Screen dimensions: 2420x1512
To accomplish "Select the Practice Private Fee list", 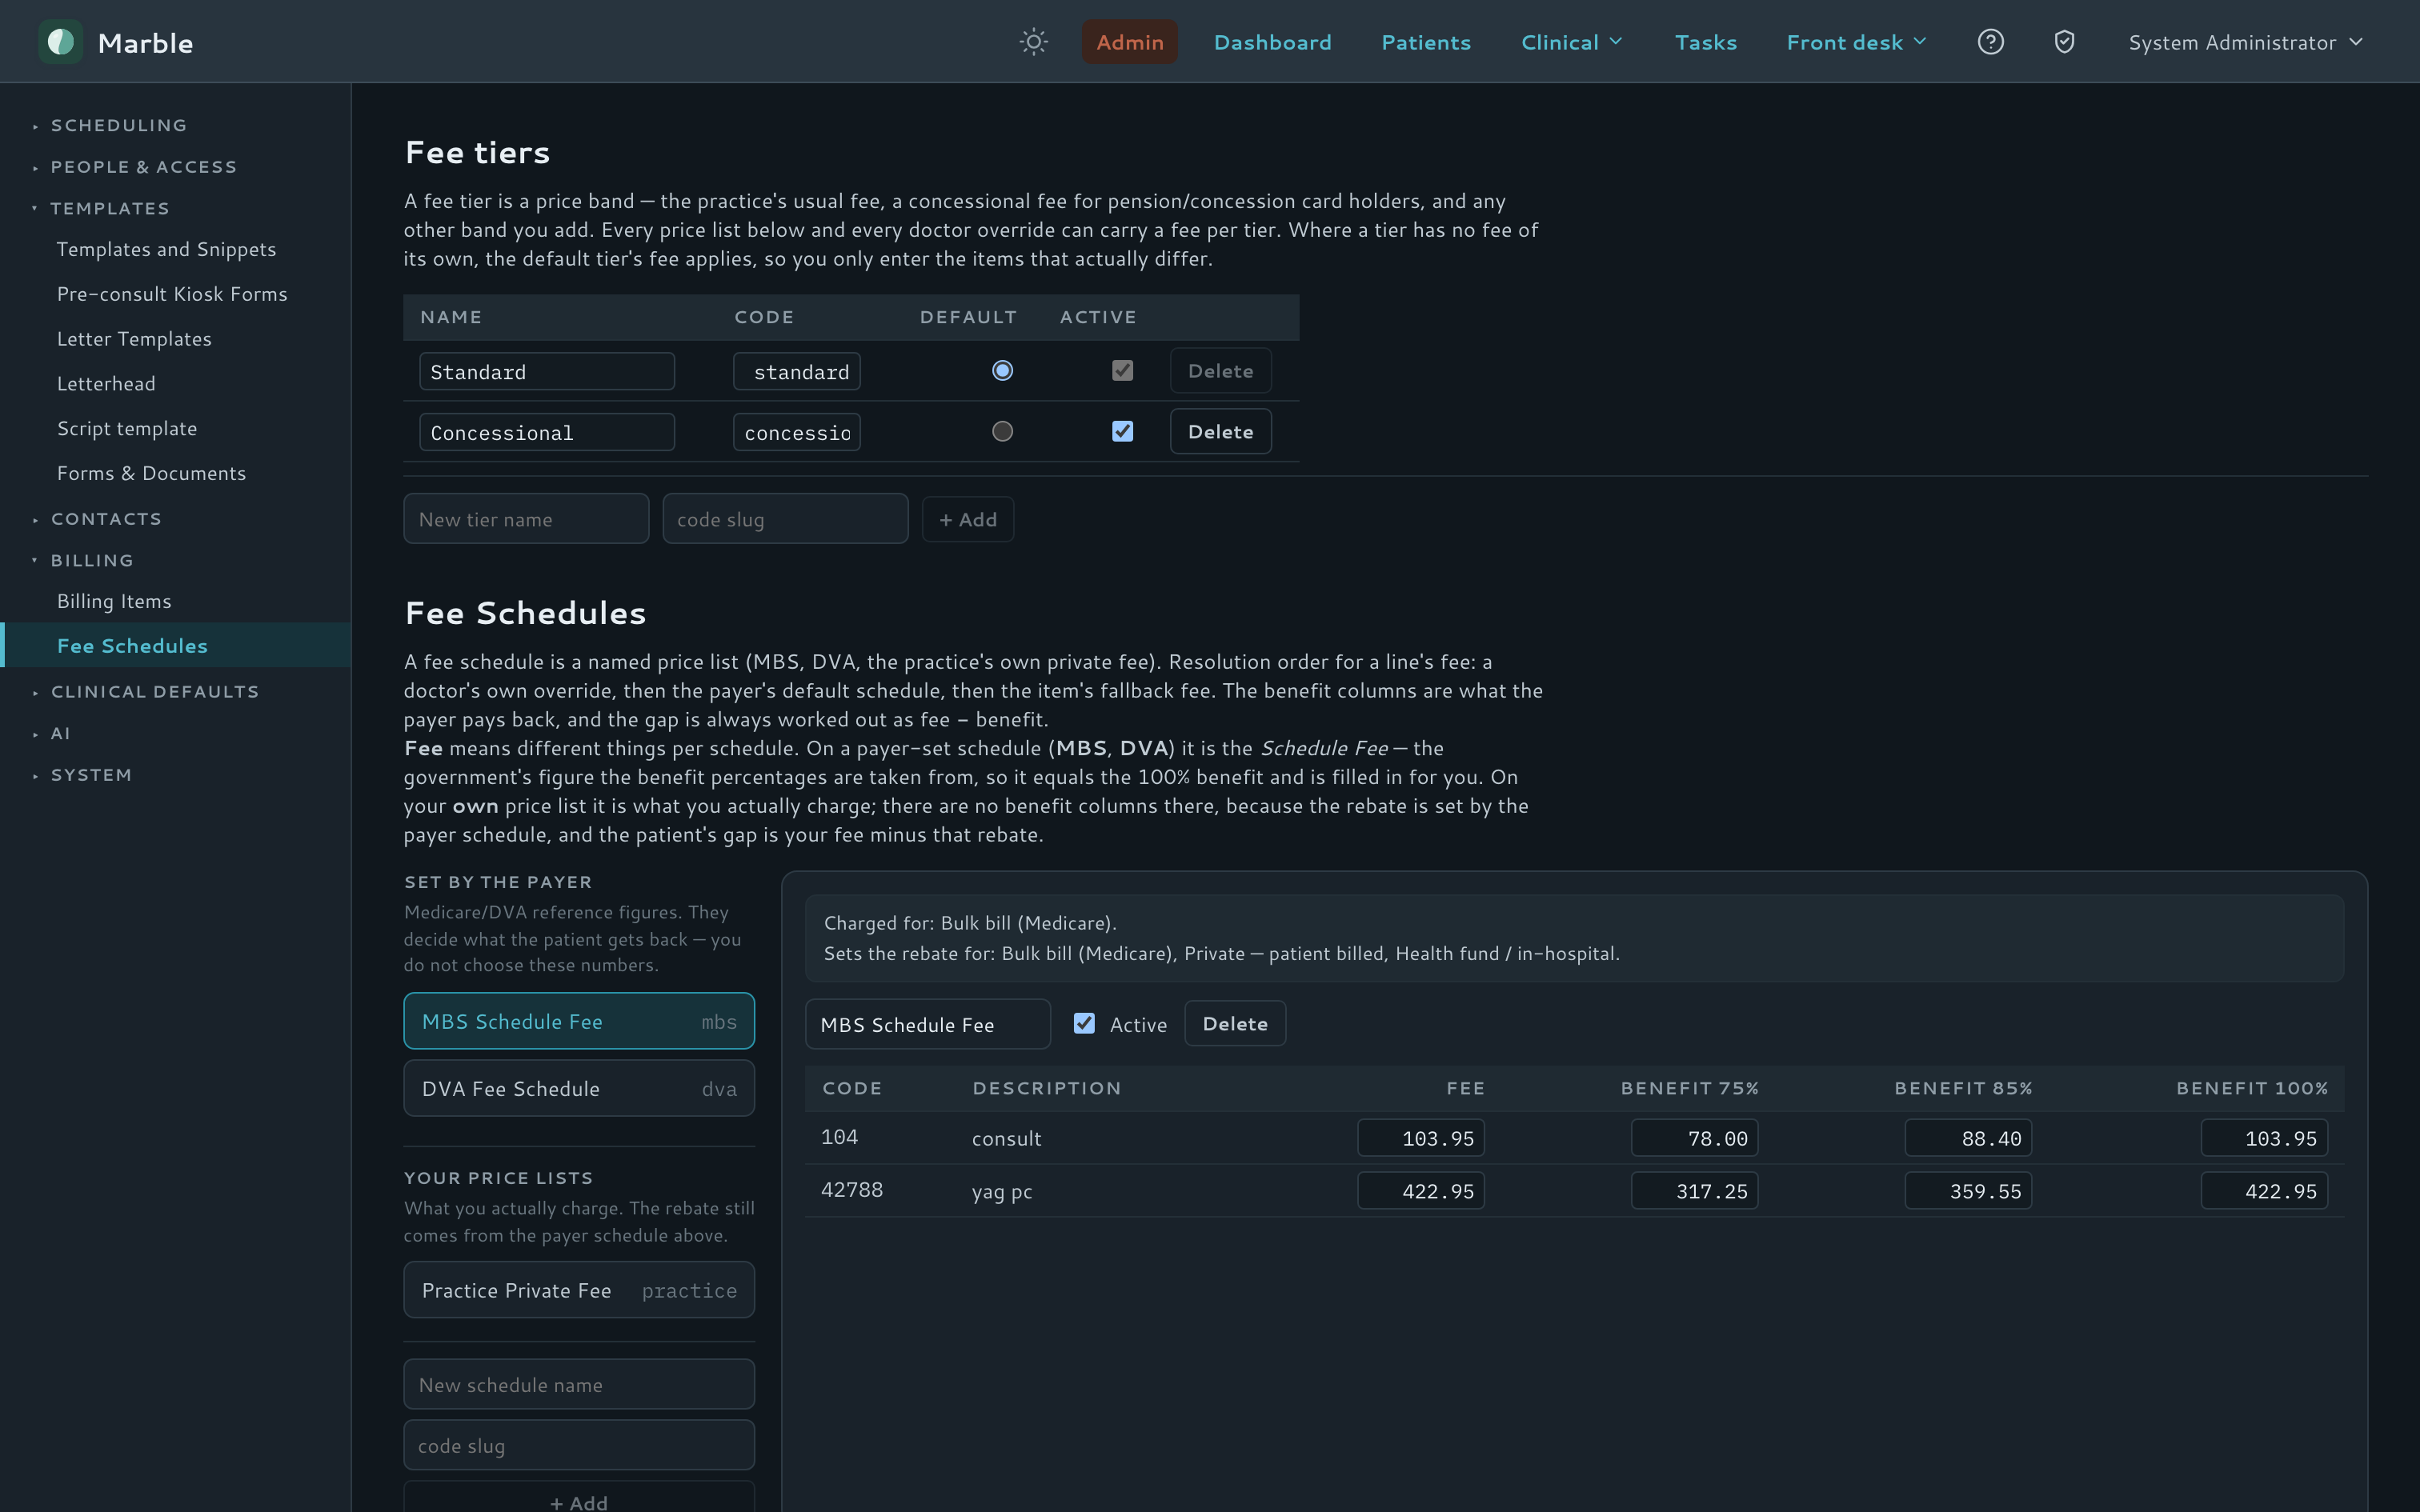I will tap(579, 1290).
